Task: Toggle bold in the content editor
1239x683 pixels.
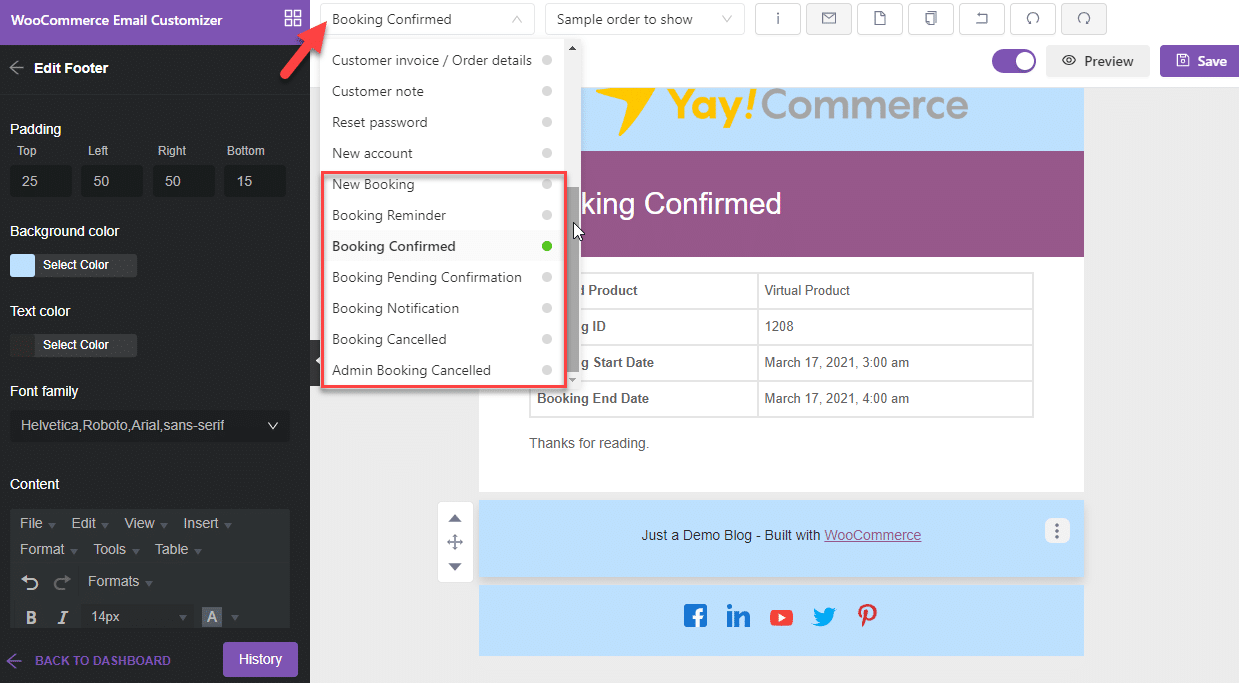Action: coord(31,617)
